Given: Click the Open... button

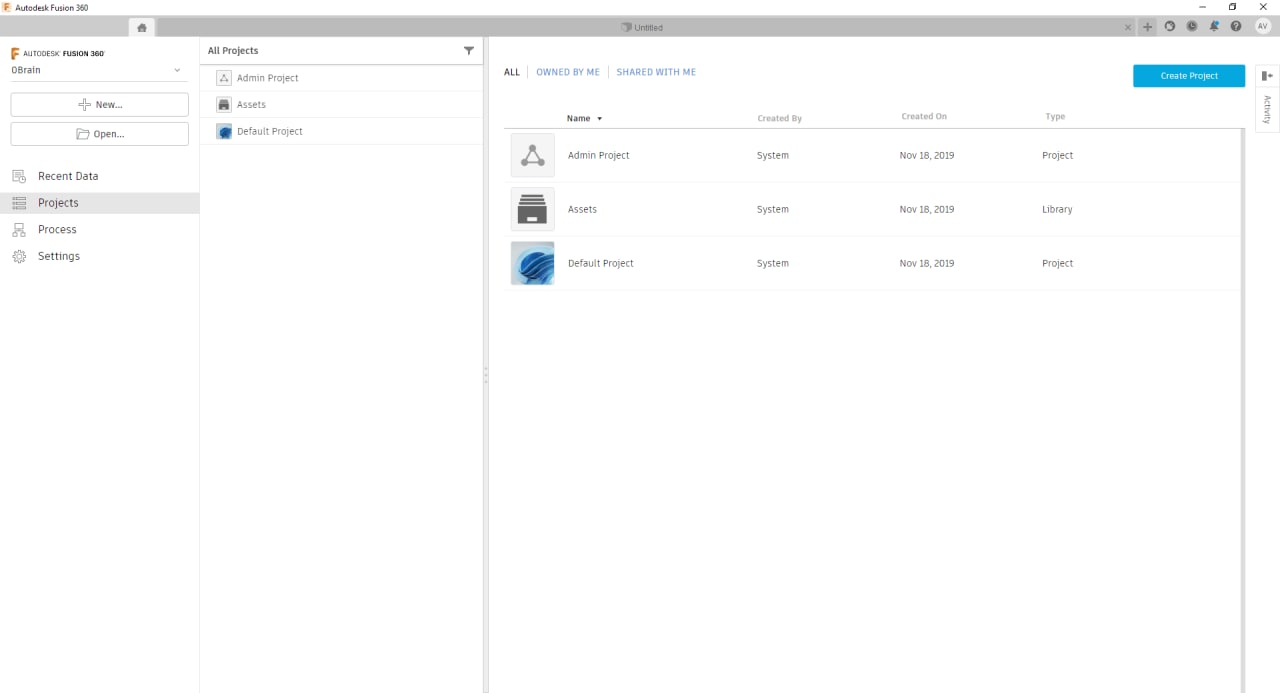Looking at the screenshot, I should (99, 133).
